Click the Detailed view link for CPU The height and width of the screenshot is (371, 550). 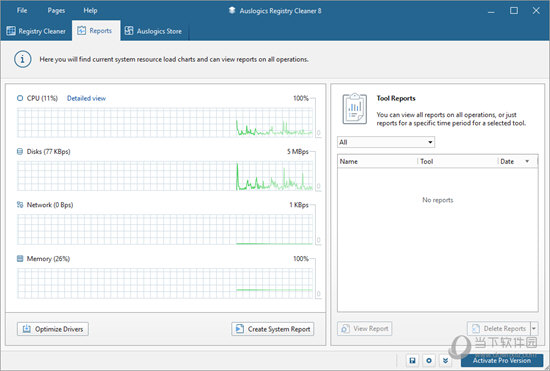point(86,98)
